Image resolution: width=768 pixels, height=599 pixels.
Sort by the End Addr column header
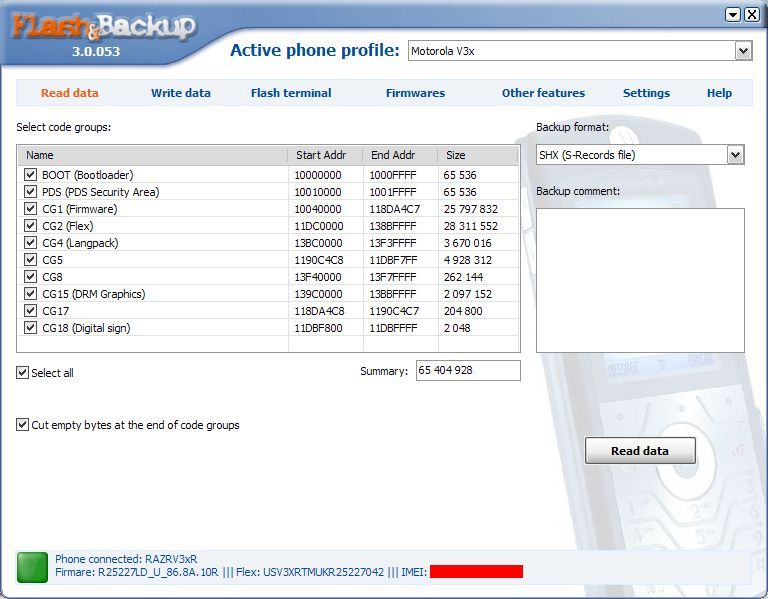pos(400,155)
